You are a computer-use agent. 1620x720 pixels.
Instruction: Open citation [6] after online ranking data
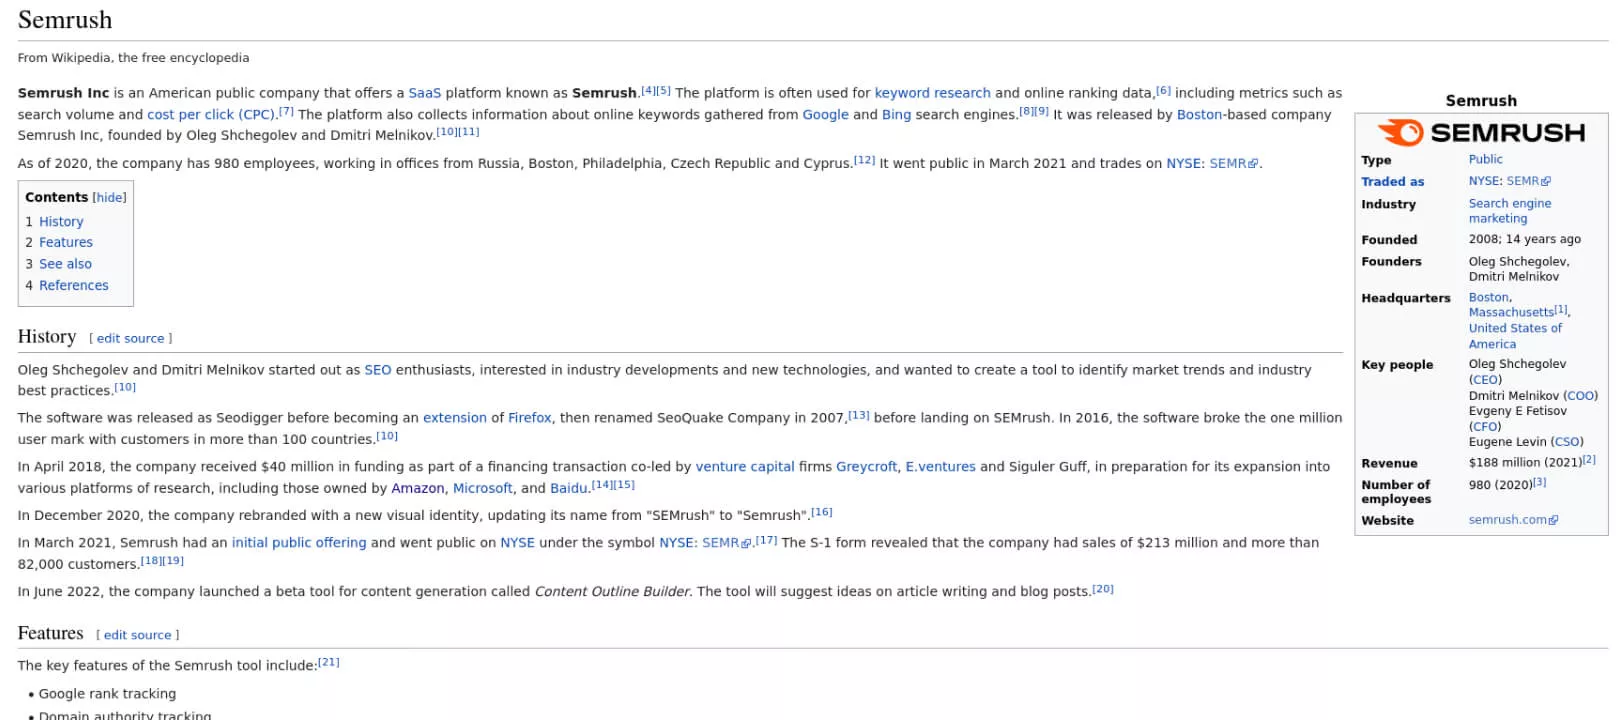click(x=1163, y=91)
